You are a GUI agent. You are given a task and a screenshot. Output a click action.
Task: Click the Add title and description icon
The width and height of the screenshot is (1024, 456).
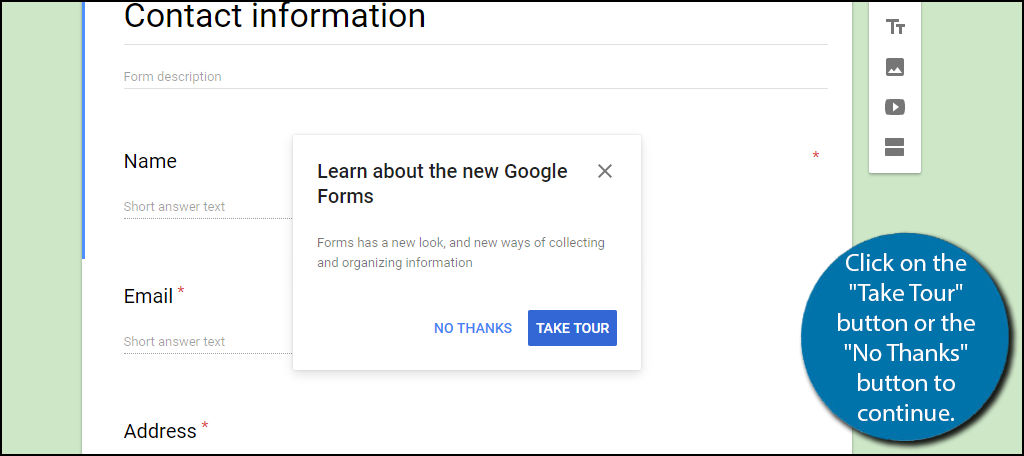coord(895,28)
